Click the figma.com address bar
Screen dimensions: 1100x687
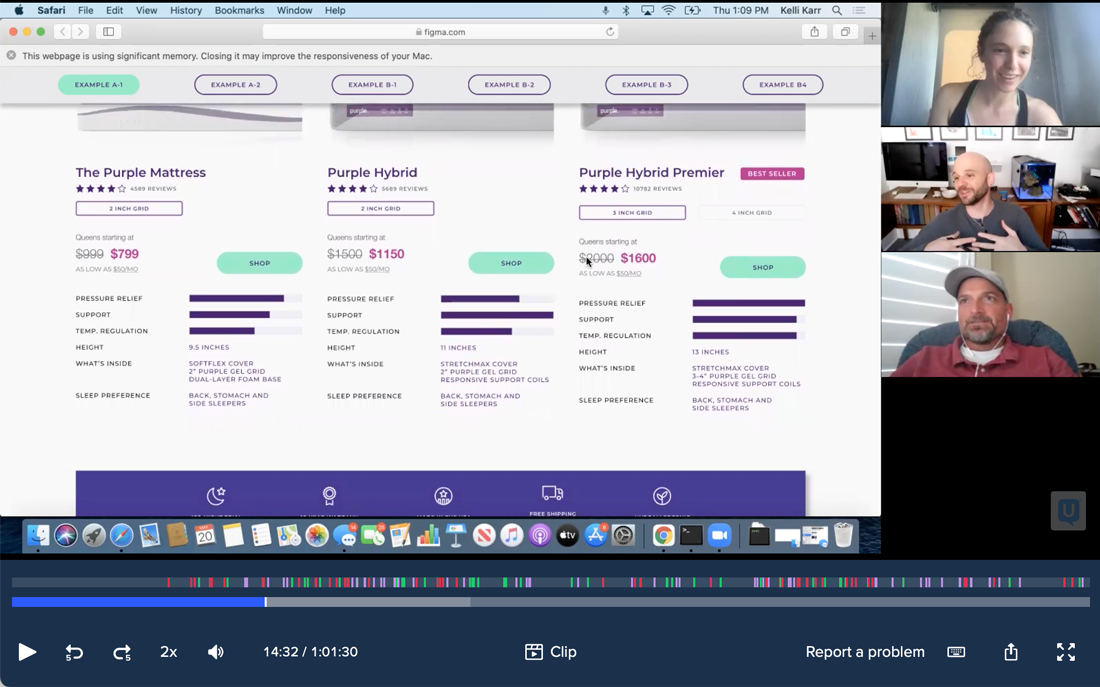point(440,32)
